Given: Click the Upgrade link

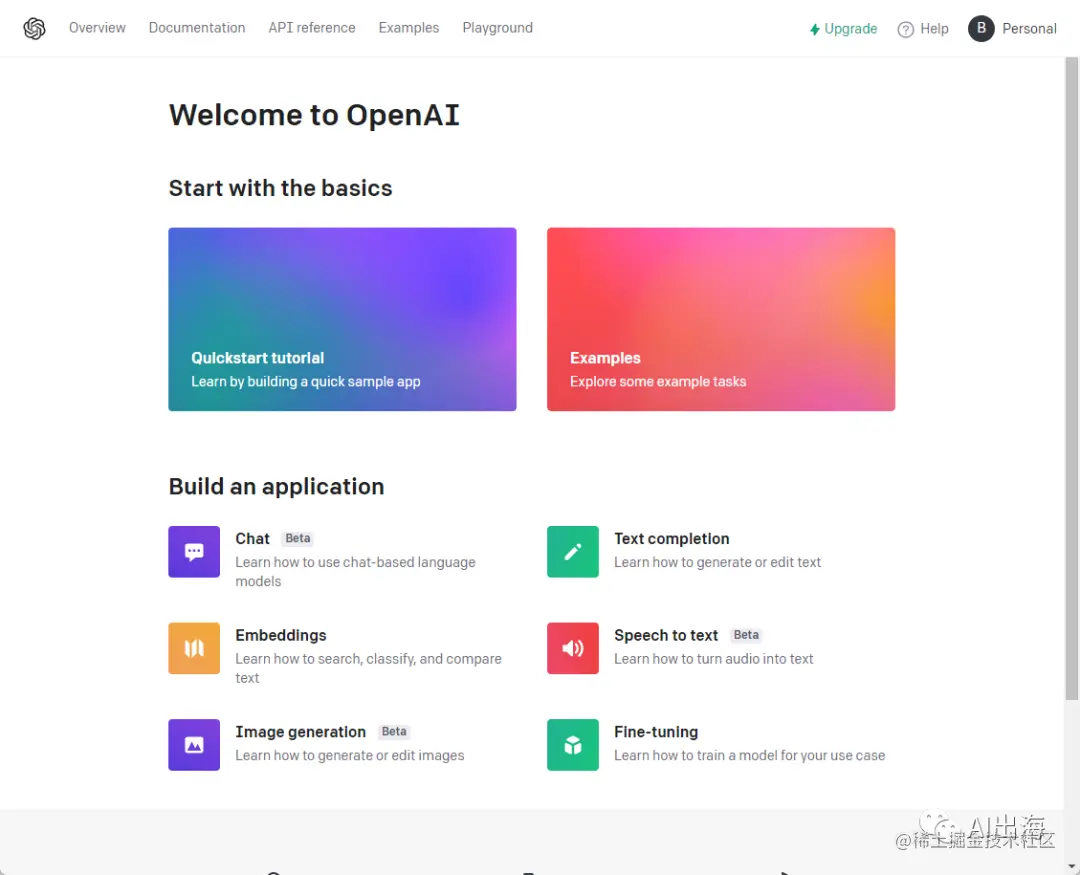Looking at the screenshot, I should pyautogui.click(x=843, y=29).
